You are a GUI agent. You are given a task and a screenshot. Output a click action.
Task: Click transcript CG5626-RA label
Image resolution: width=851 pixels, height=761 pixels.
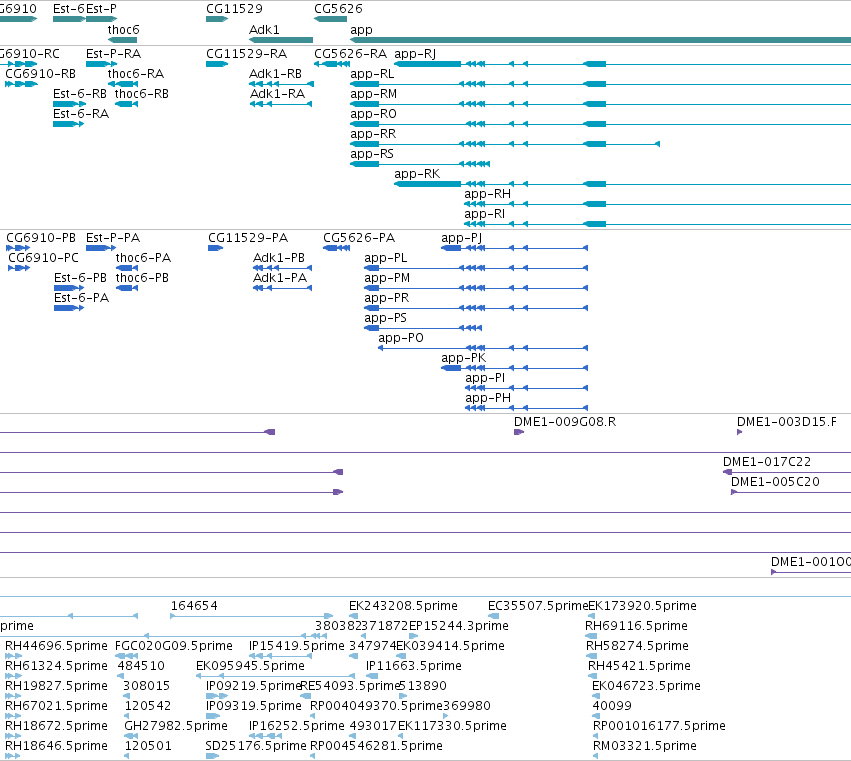[351, 54]
